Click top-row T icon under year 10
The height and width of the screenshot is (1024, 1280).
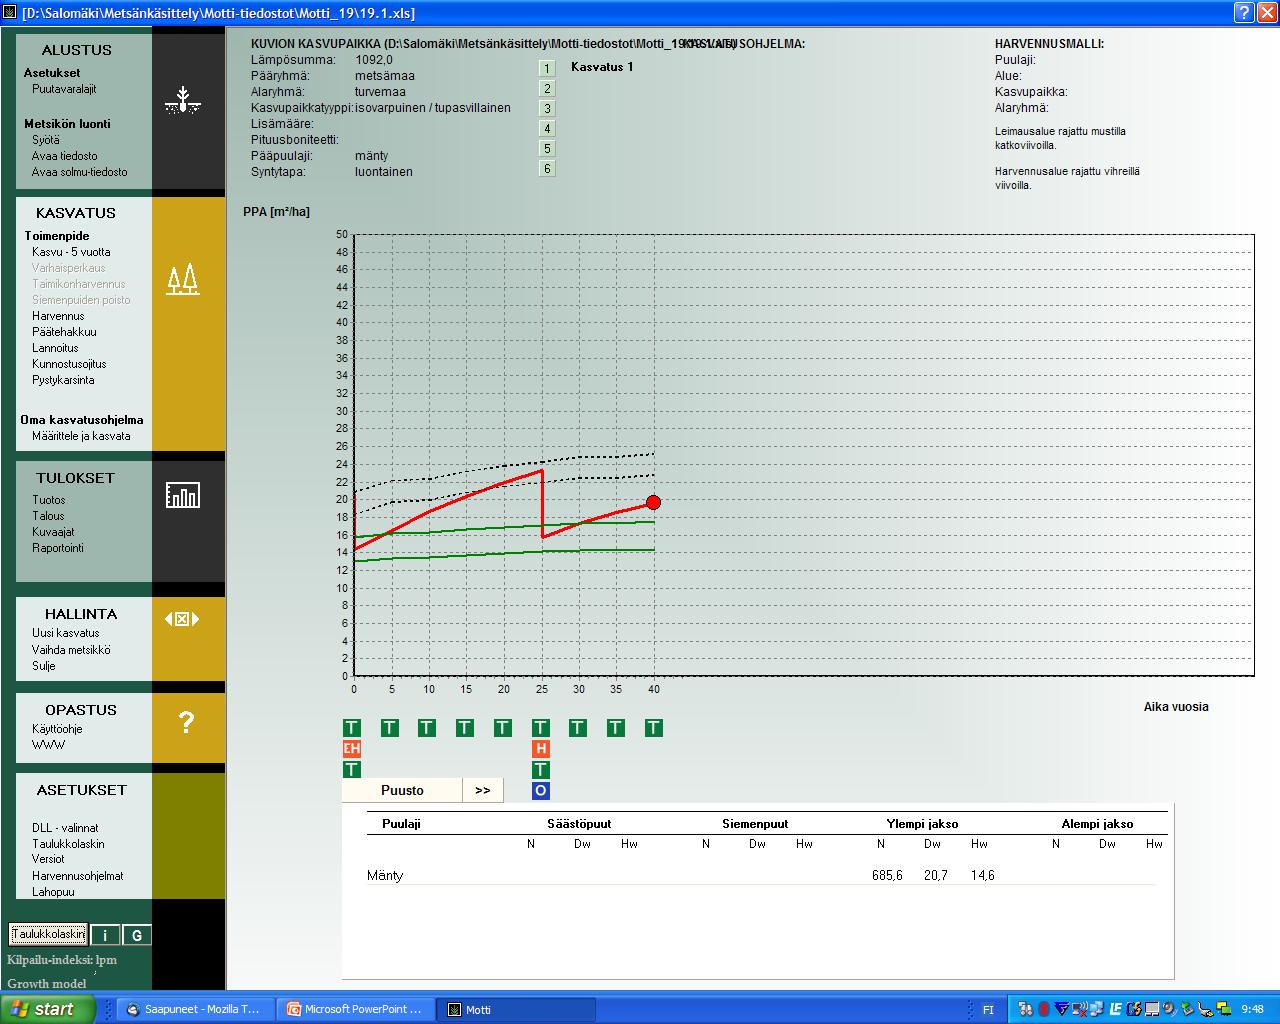point(427,728)
